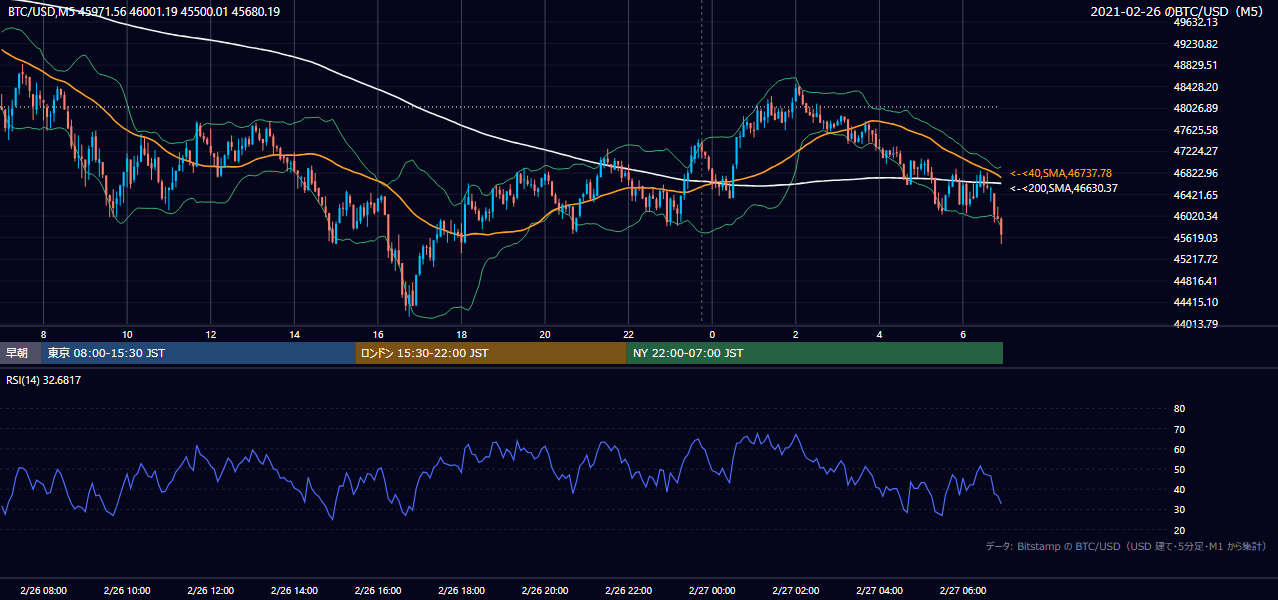Click bottom time label 2/26 22:00
The image size is (1278, 600).
(x=628, y=591)
